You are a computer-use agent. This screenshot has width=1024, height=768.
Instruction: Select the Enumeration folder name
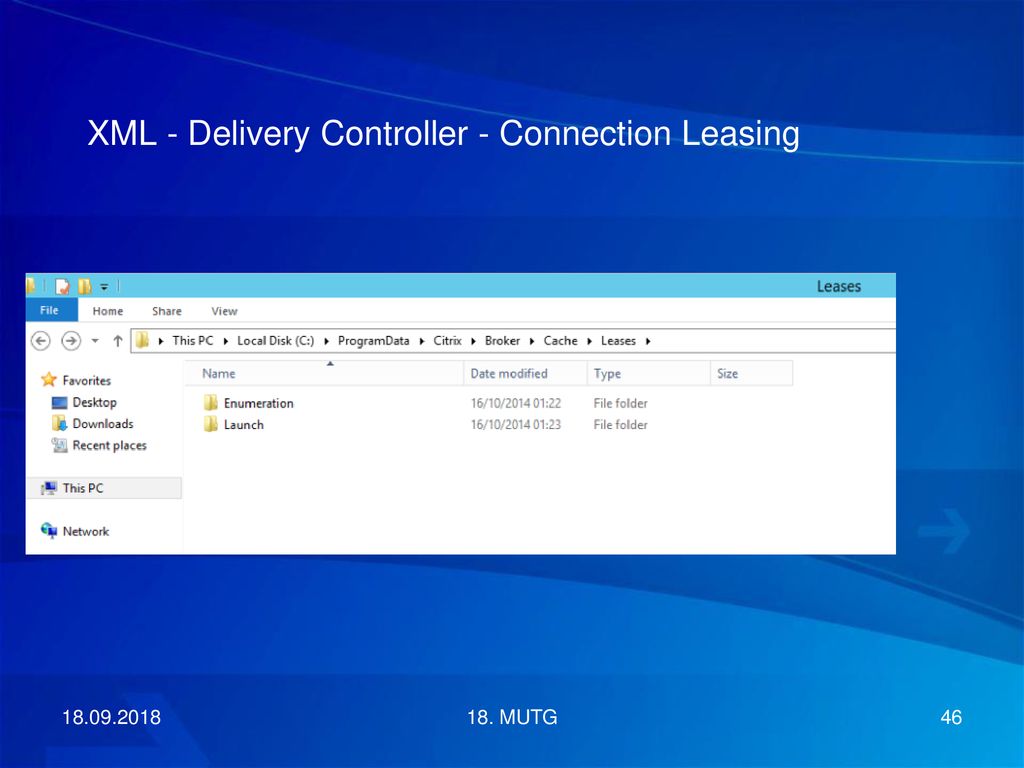click(x=259, y=404)
